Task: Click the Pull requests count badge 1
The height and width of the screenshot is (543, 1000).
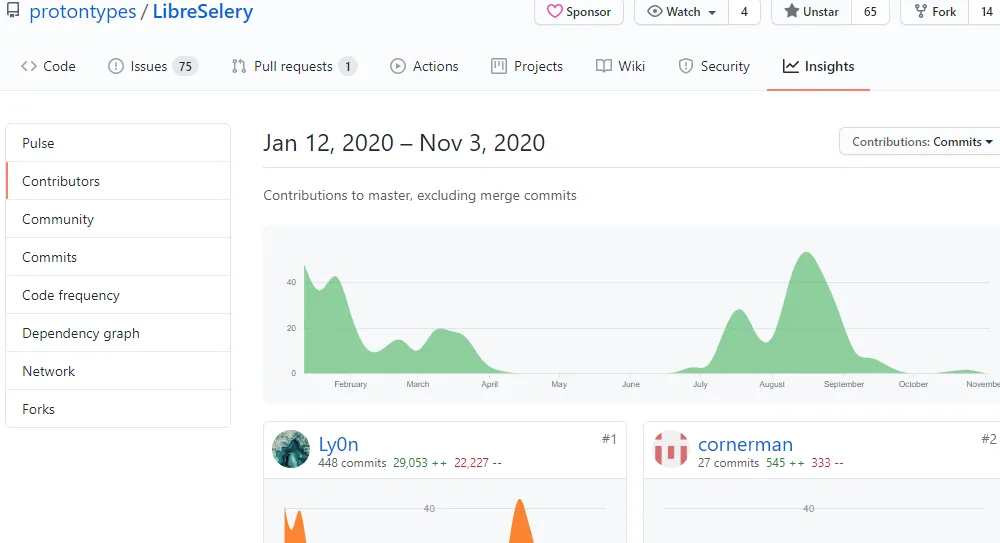Action: (x=348, y=66)
